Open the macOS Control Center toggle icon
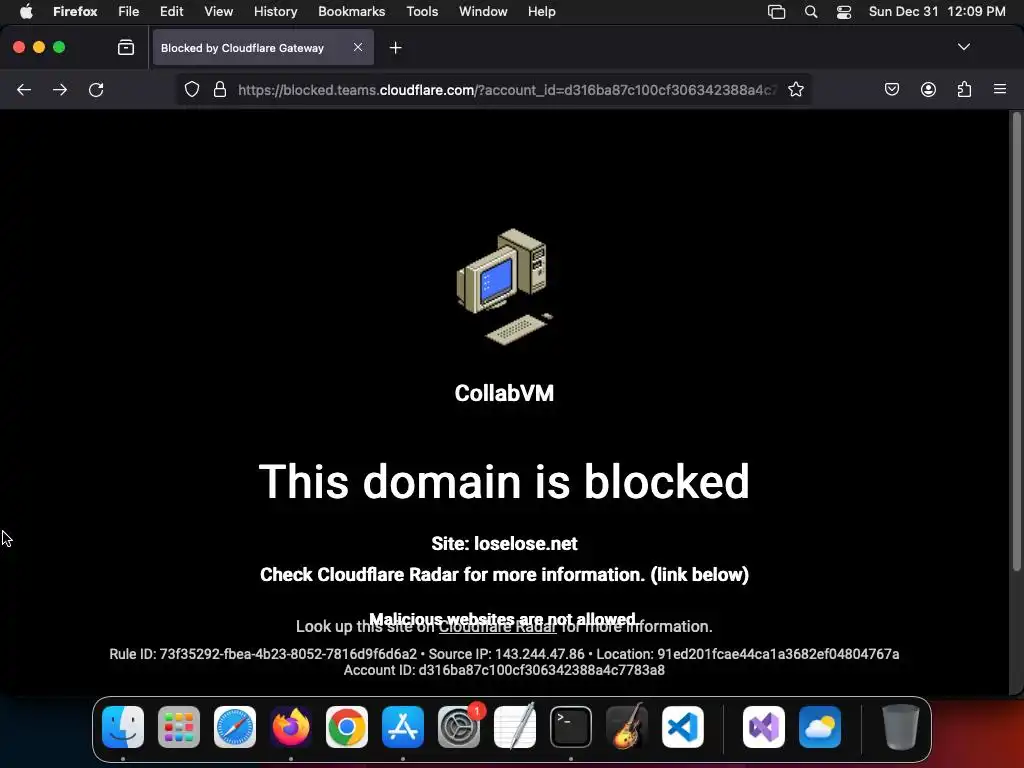 click(x=844, y=12)
